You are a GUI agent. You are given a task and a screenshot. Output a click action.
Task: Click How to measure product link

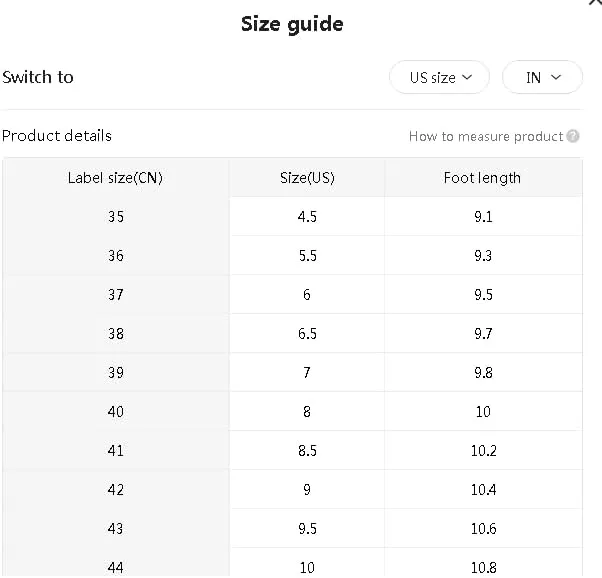point(485,136)
